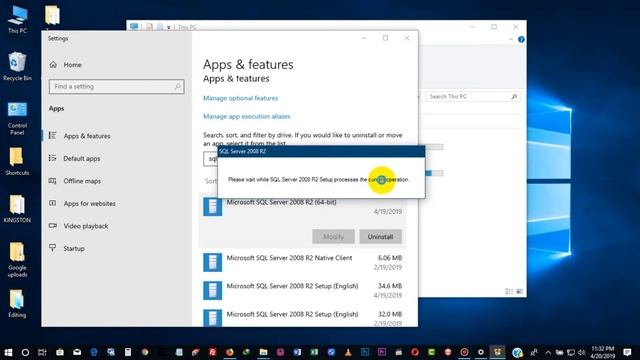Launch Google Chrome from taskbar

tap(145, 352)
